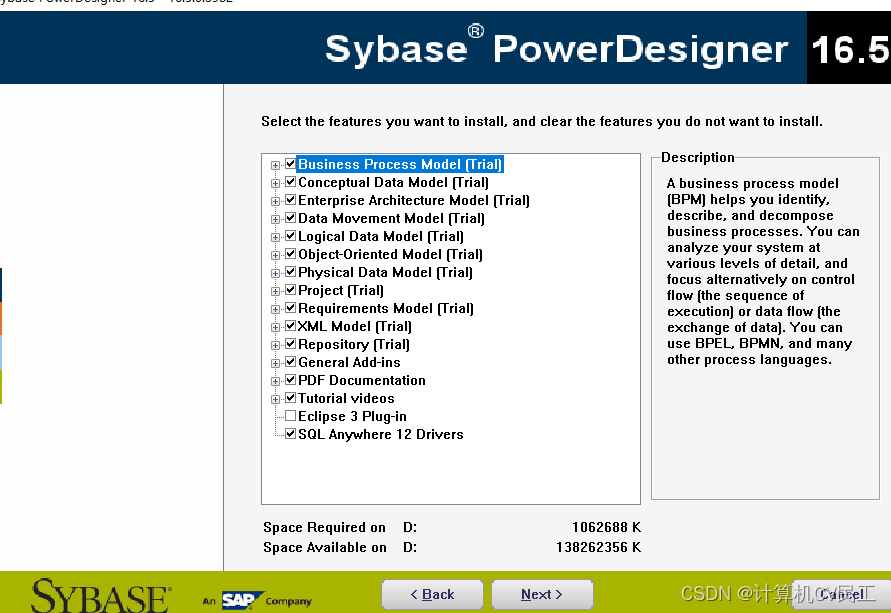This screenshot has width=891, height=613.
Task: Uncheck PDF Documentation checkbox
Action: tap(290, 380)
